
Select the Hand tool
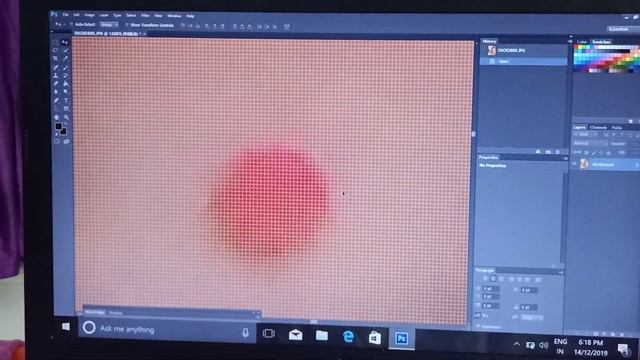pos(56,117)
